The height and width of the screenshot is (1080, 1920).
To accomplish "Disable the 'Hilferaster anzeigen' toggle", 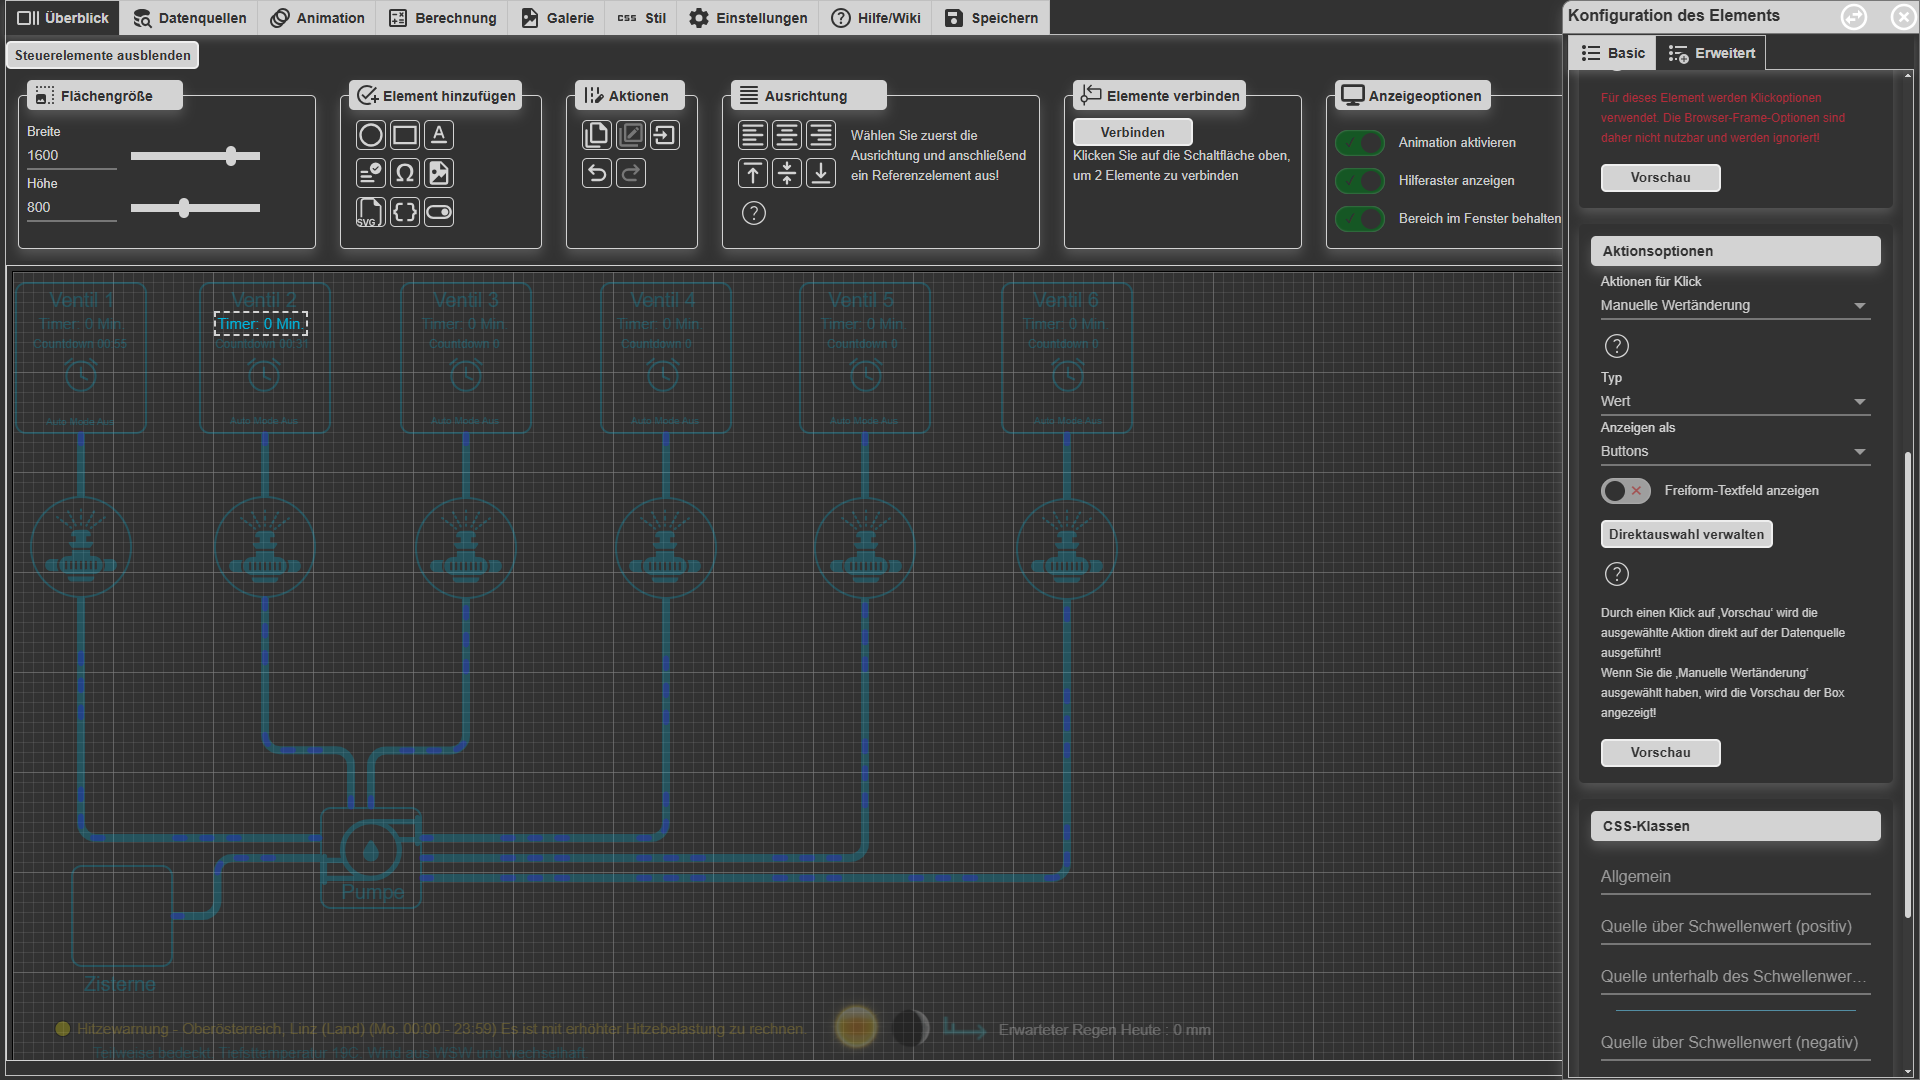I will pos(1360,181).
